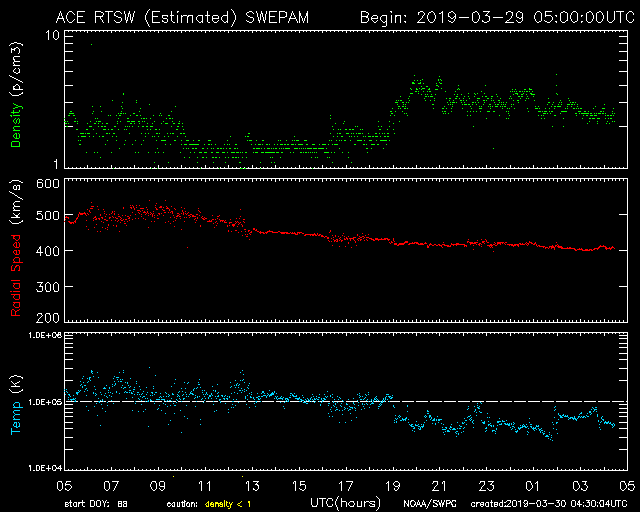Click the red Radial Speed (km/s) axis label
The width and height of the screenshot is (640, 512).
(16, 250)
